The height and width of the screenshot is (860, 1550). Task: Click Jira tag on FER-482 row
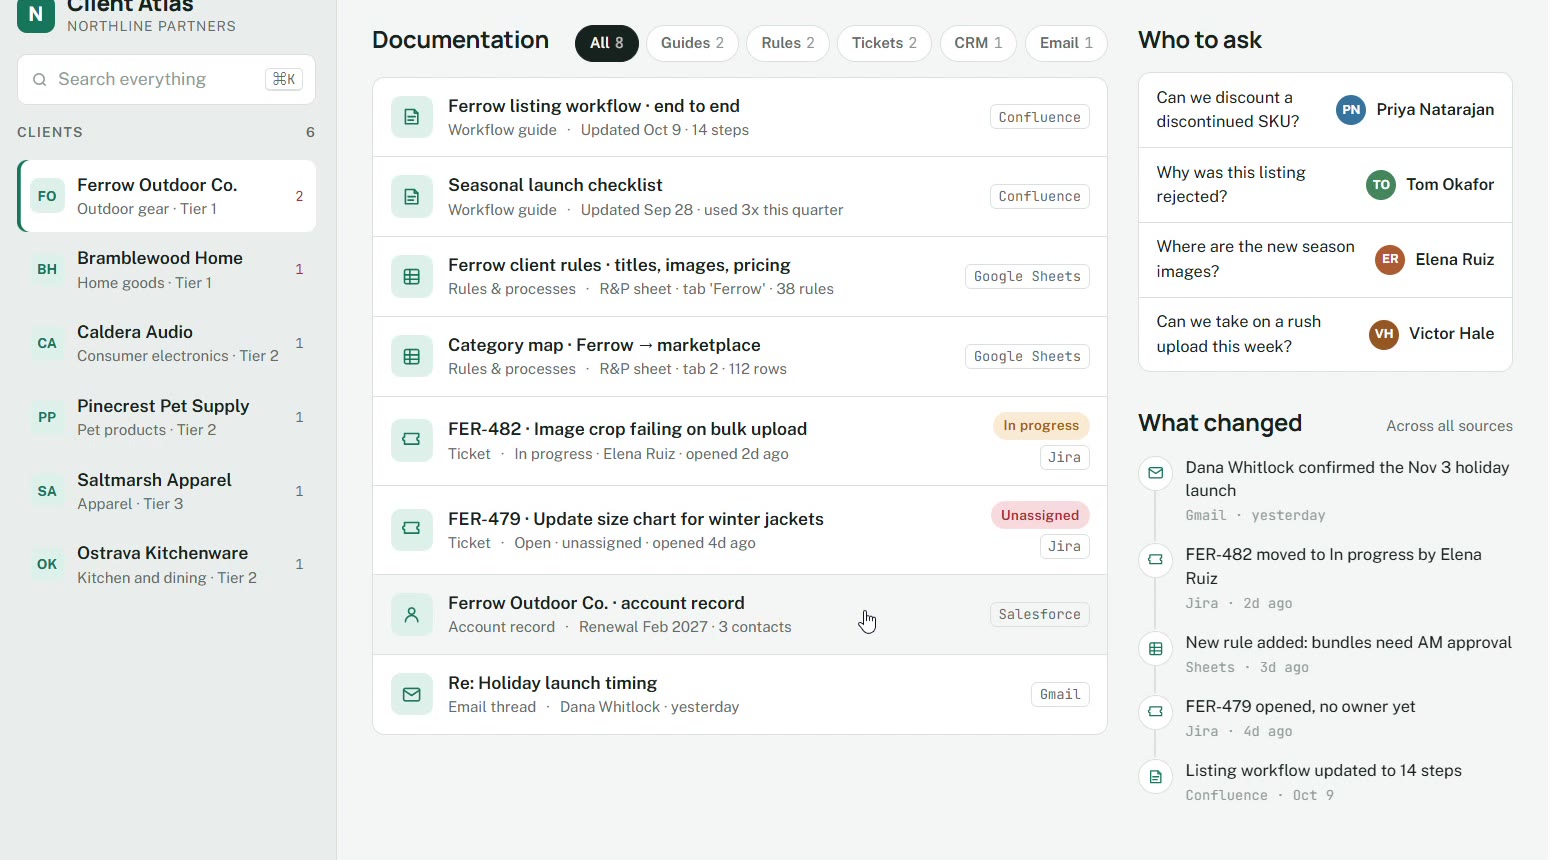(1065, 458)
